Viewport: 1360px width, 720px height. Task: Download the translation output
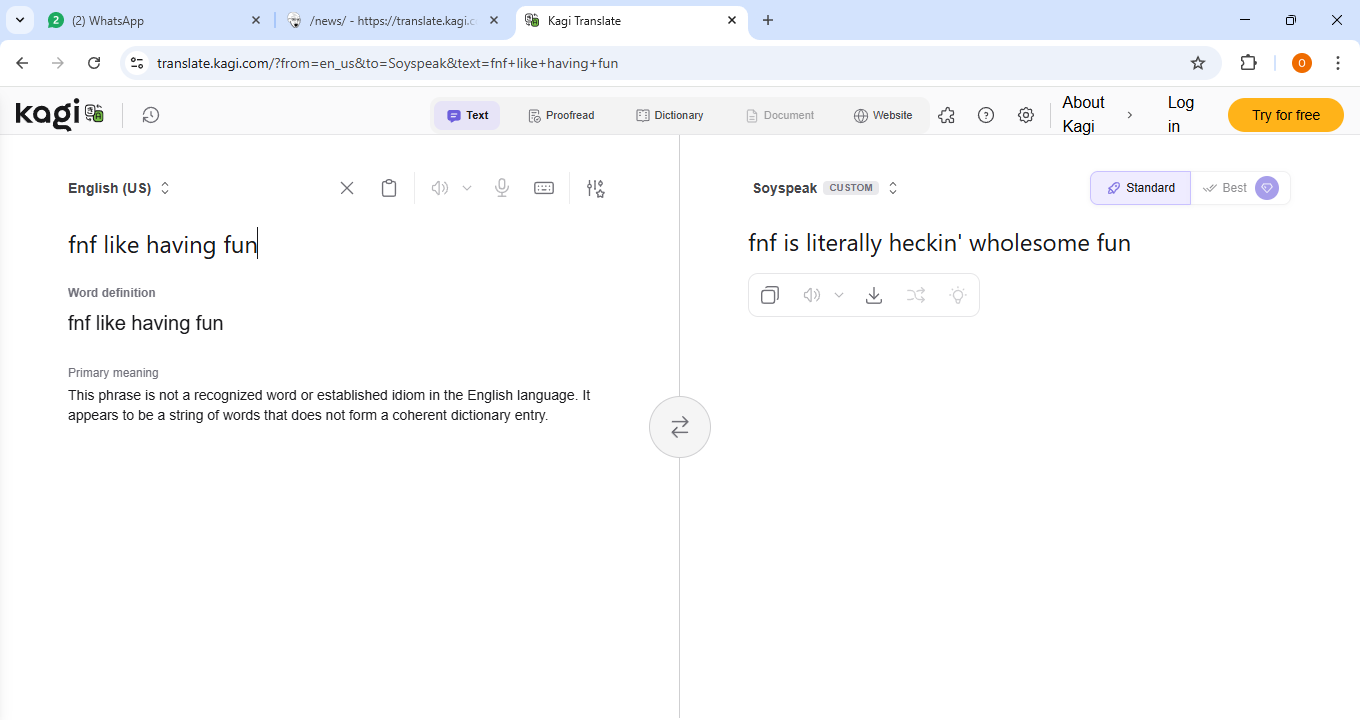coord(874,295)
